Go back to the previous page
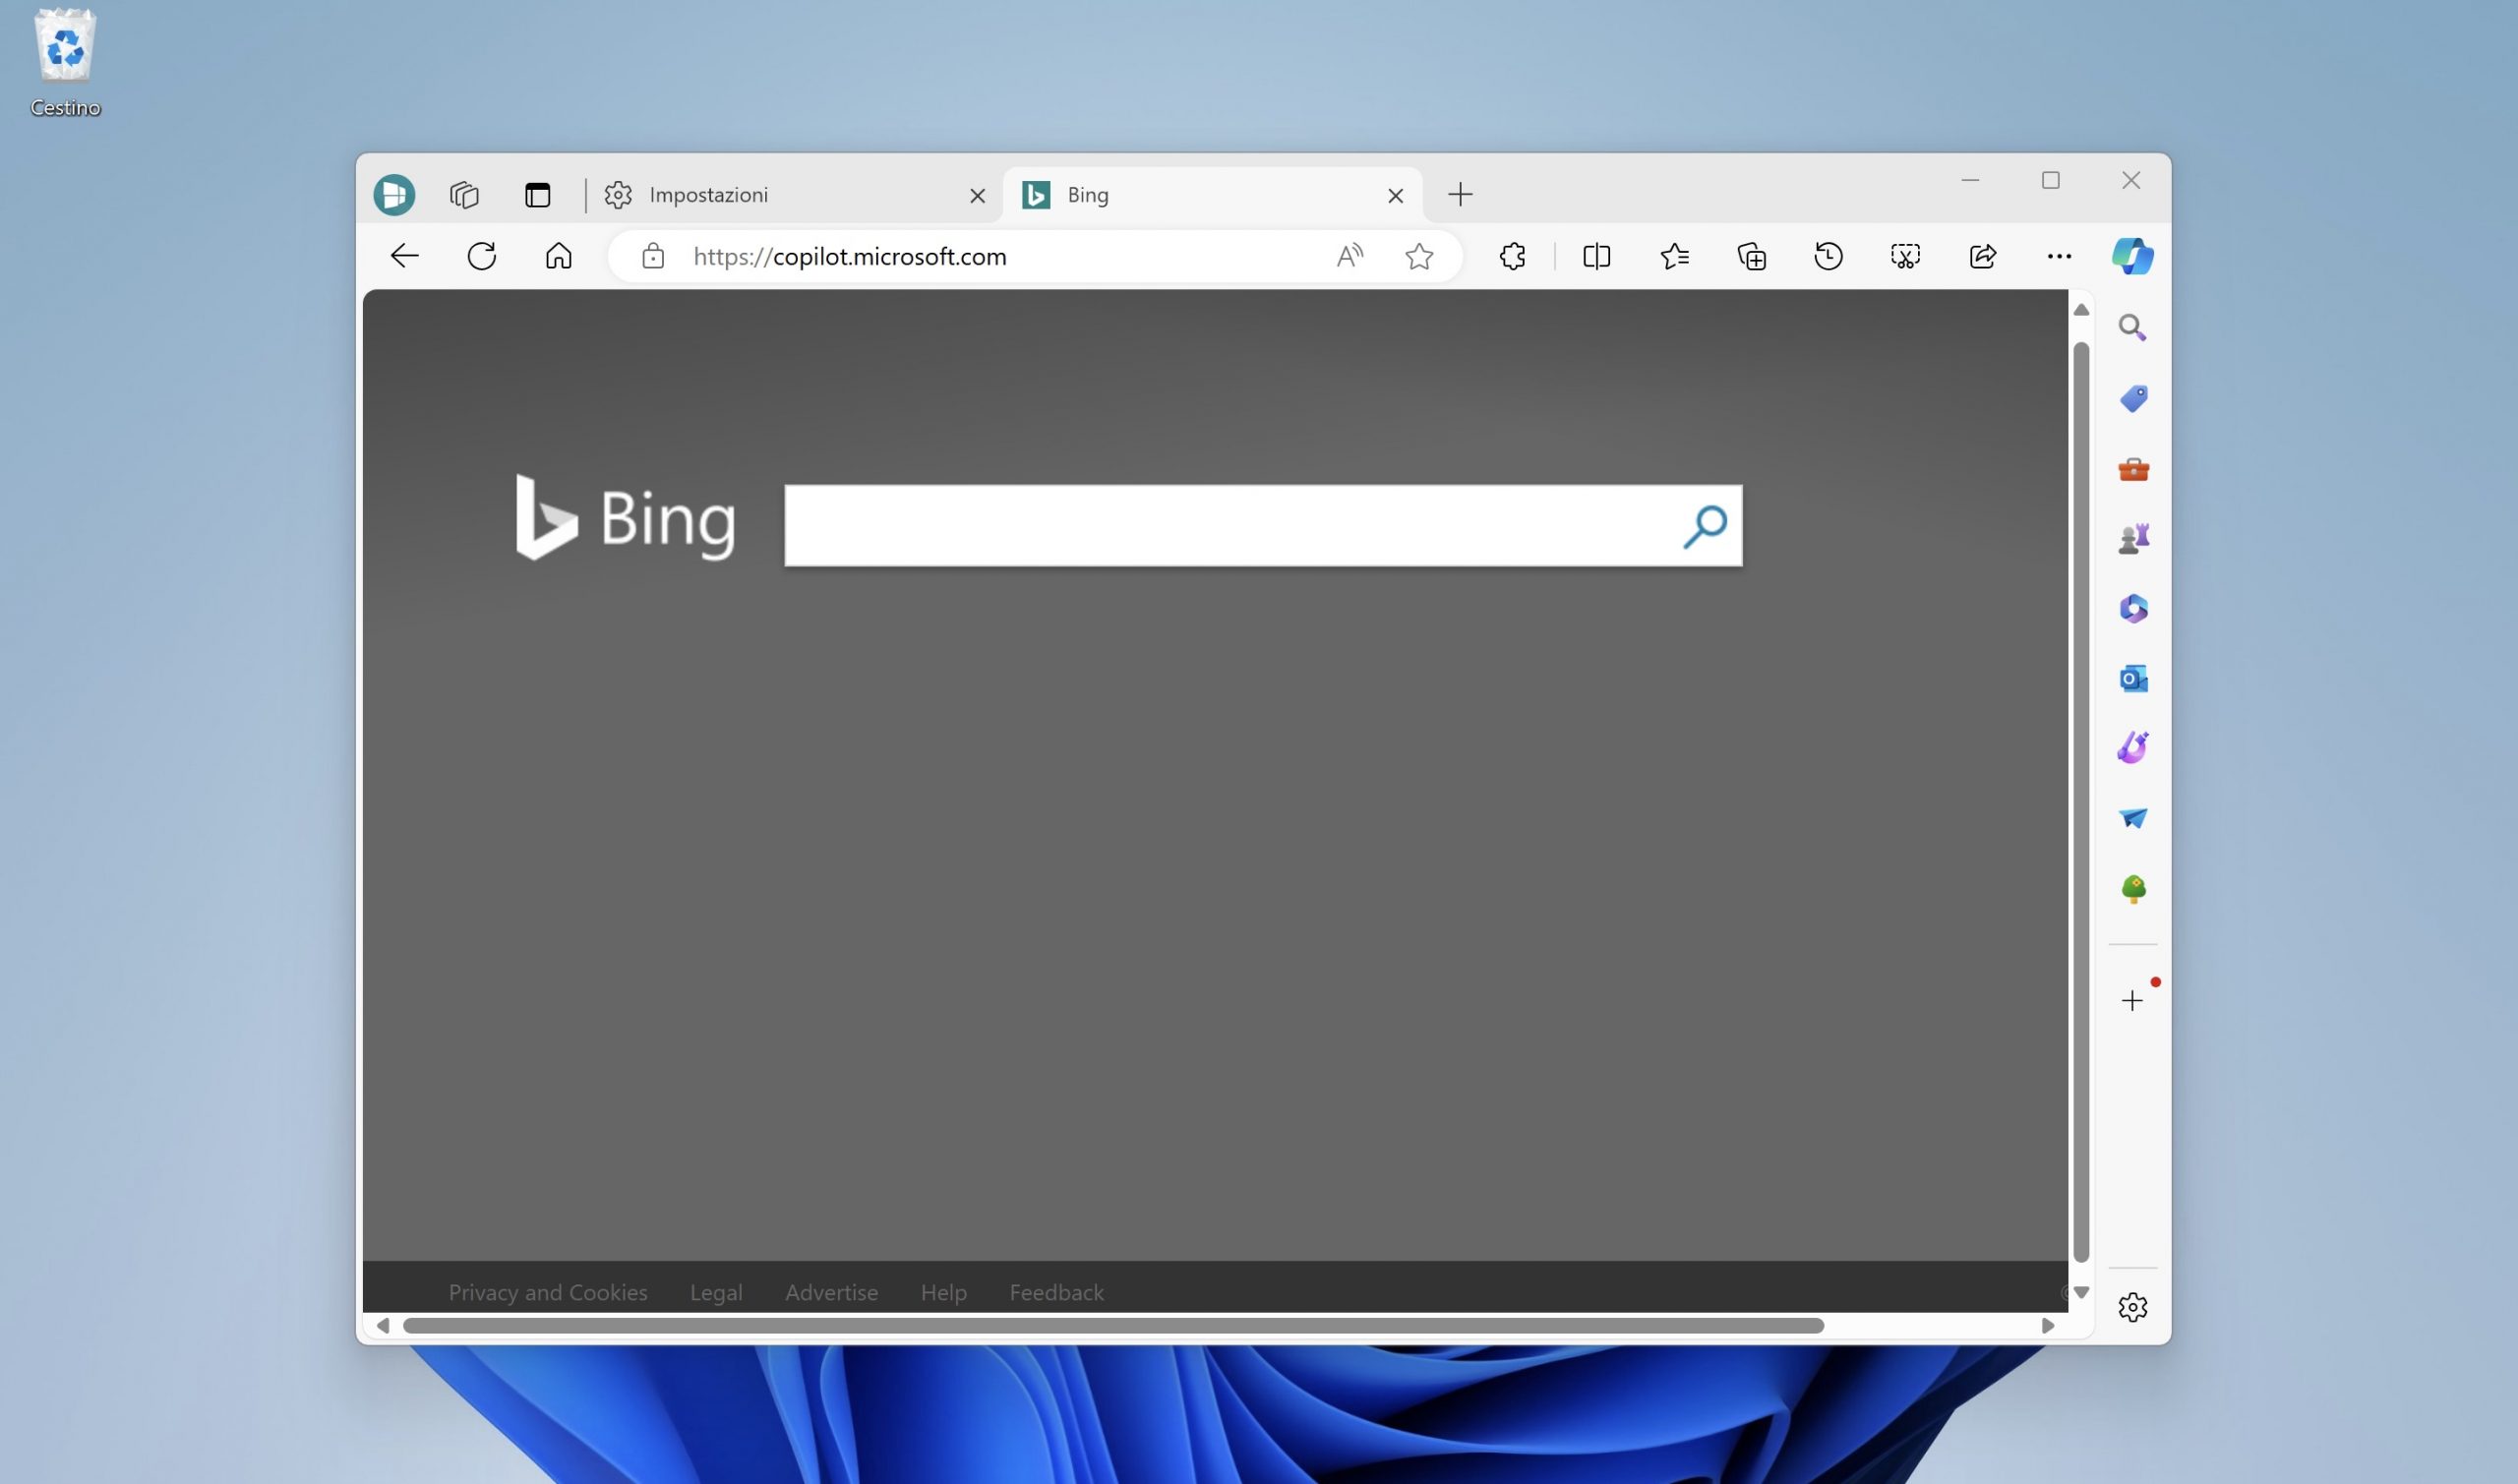The width and height of the screenshot is (2518, 1484). coord(404,256)
